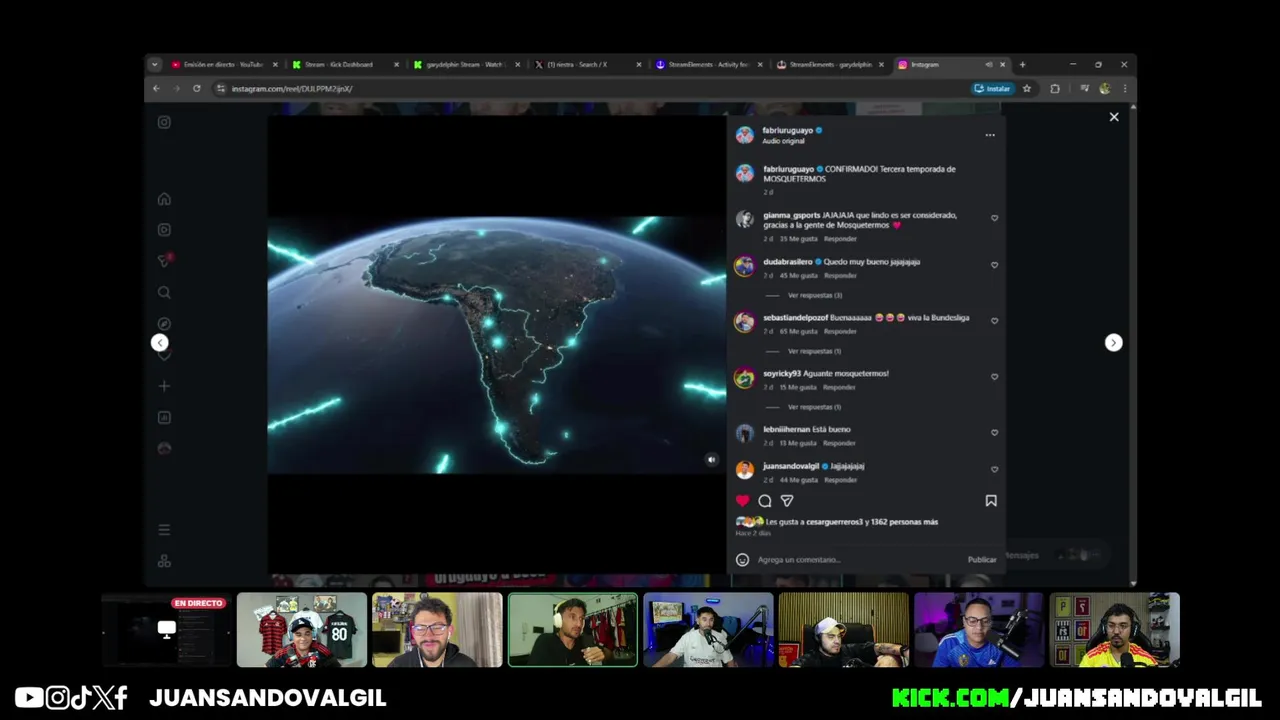Image resolution: width=1280 pixels, height=720 pixels.
Task: Bookmark this page with the star icon
Action: point(1026,89)
